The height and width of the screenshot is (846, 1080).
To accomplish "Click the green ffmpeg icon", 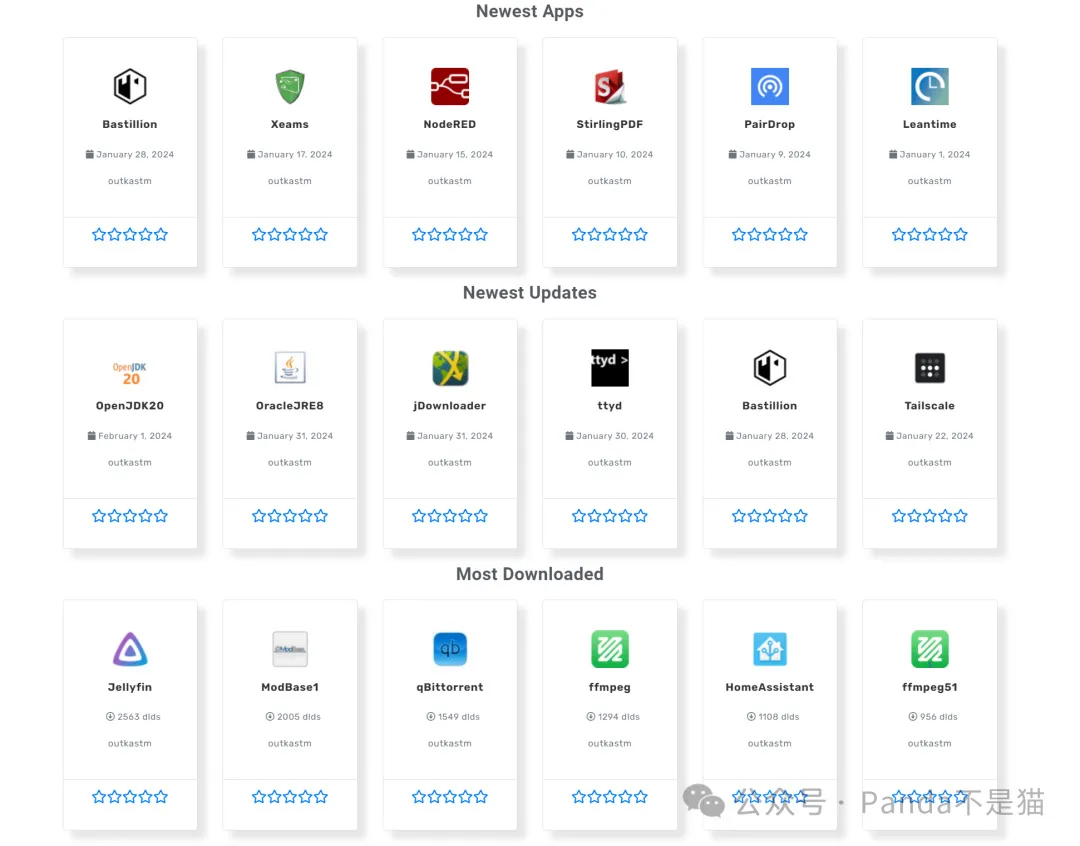I will (x=610, y=649).
